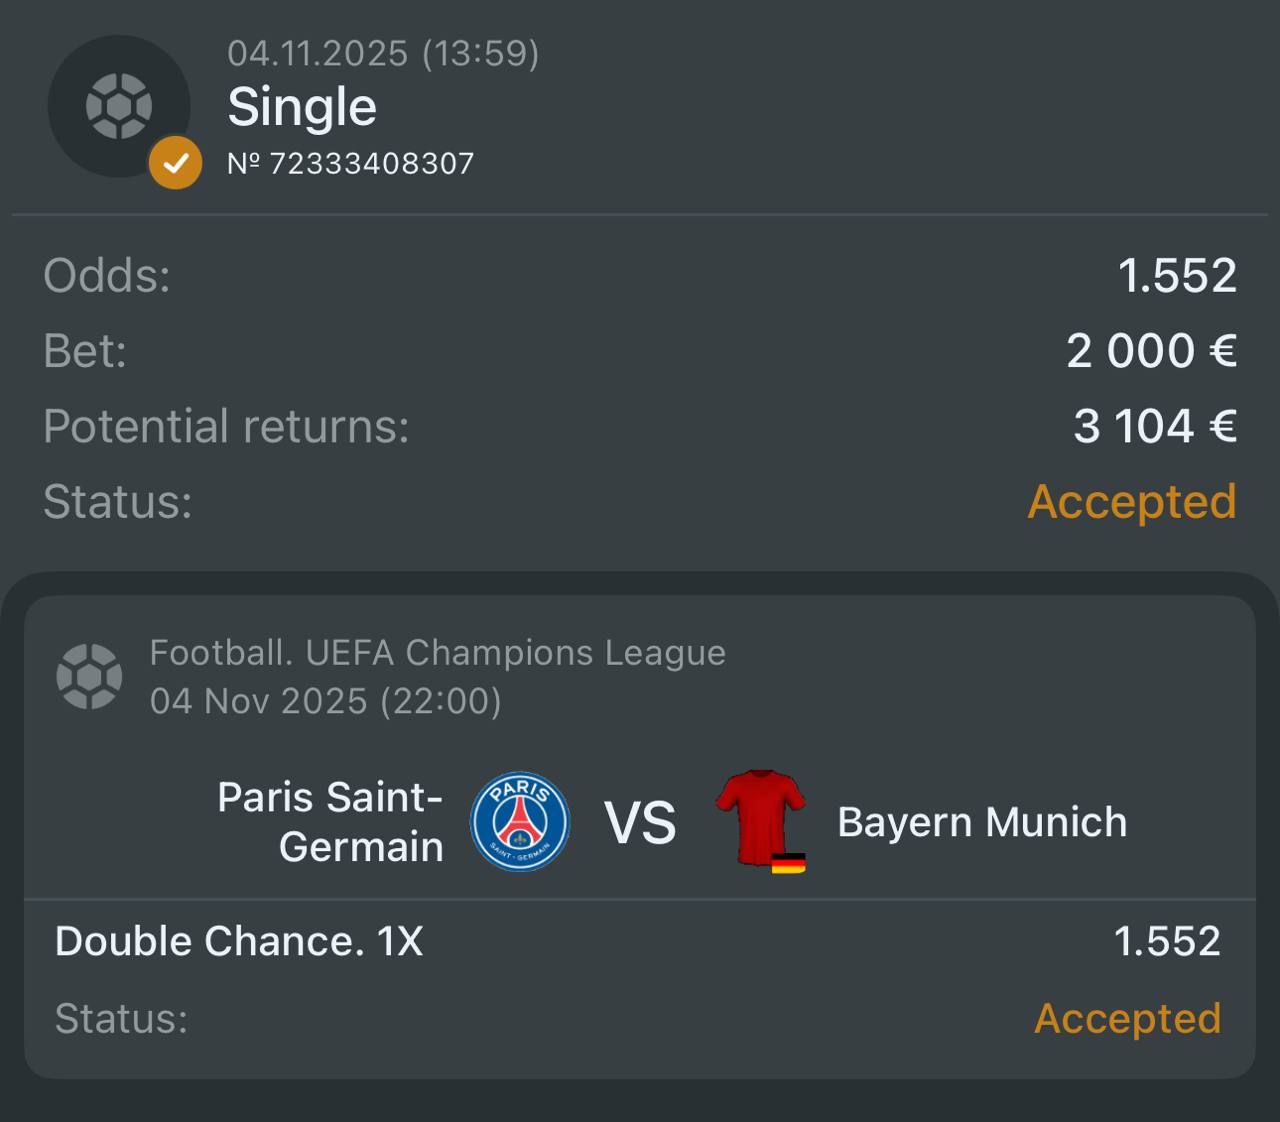The width and height of the screenshot is (1280, 1122).
Task: Select the Bayern Munich team name
Action: 982,821
